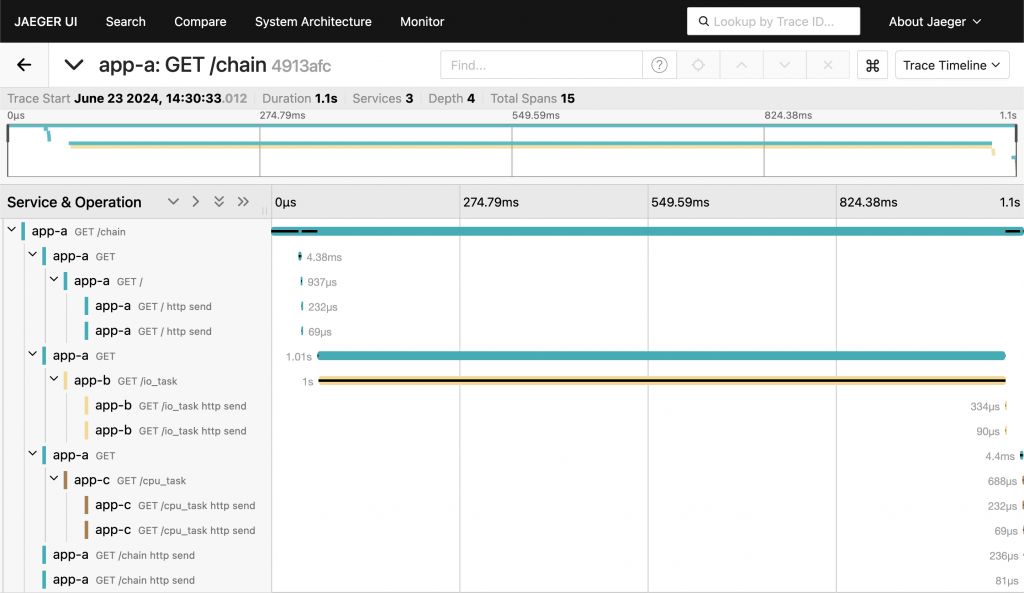The image size is (1024, 593).
Task: Clear the find search with X icon
Action: click(x=827, y=65)
